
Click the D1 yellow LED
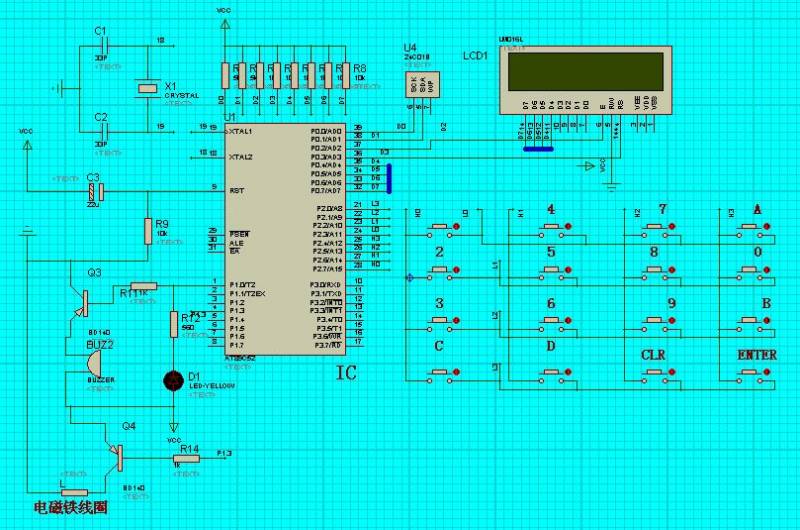pyautogui.click(x=173, y=379)
